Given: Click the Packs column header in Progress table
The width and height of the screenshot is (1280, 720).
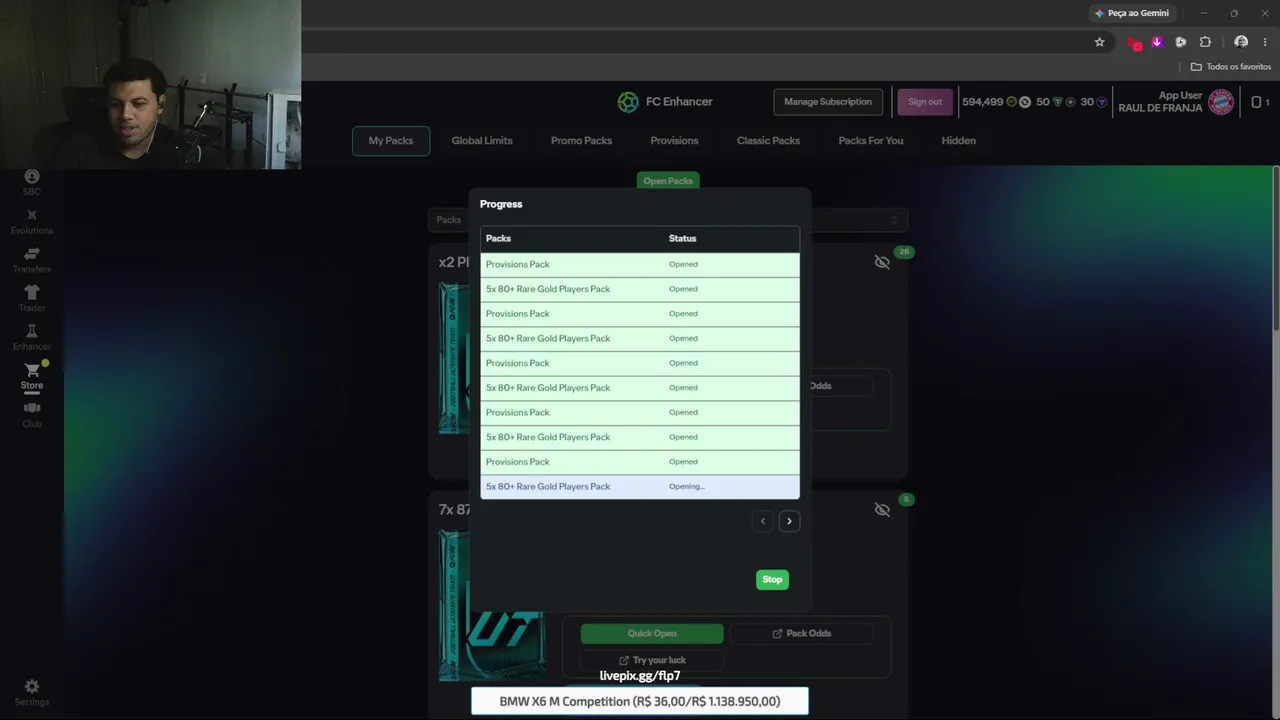Looking at the screenshot, I should click(x=498, y=238).
